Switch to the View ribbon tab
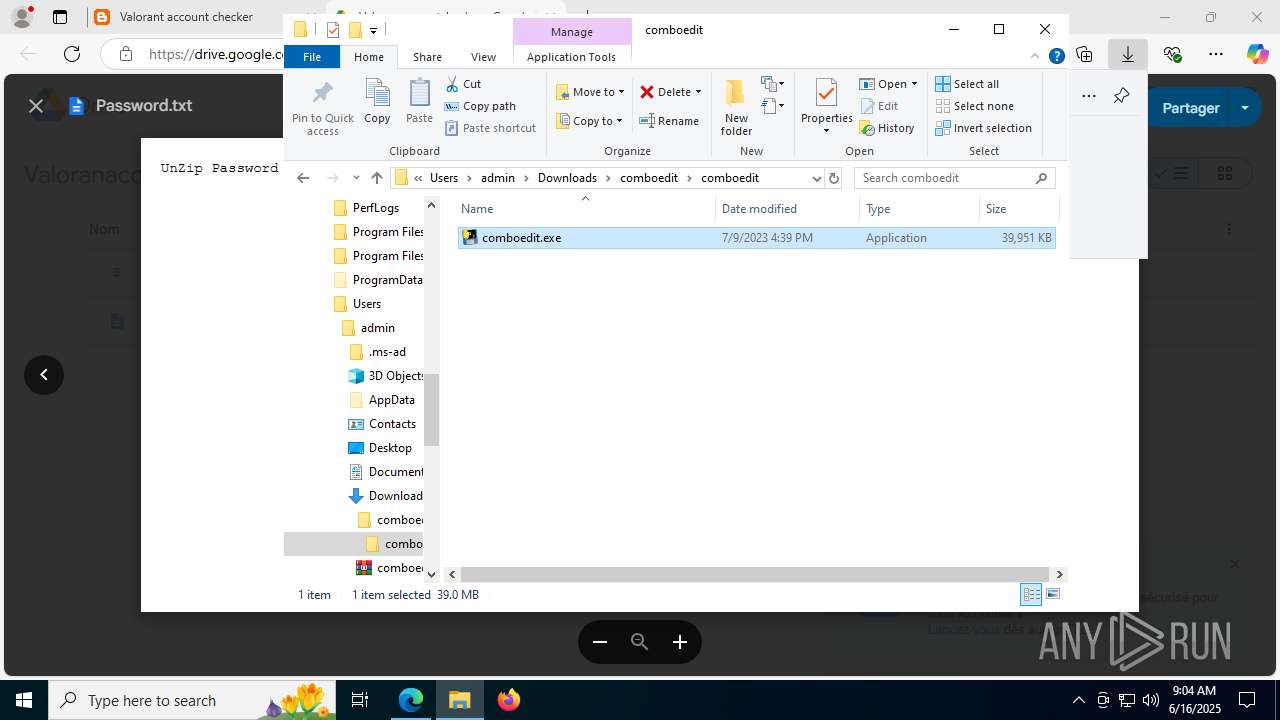 pyautogui.click(x=483, y=57)
